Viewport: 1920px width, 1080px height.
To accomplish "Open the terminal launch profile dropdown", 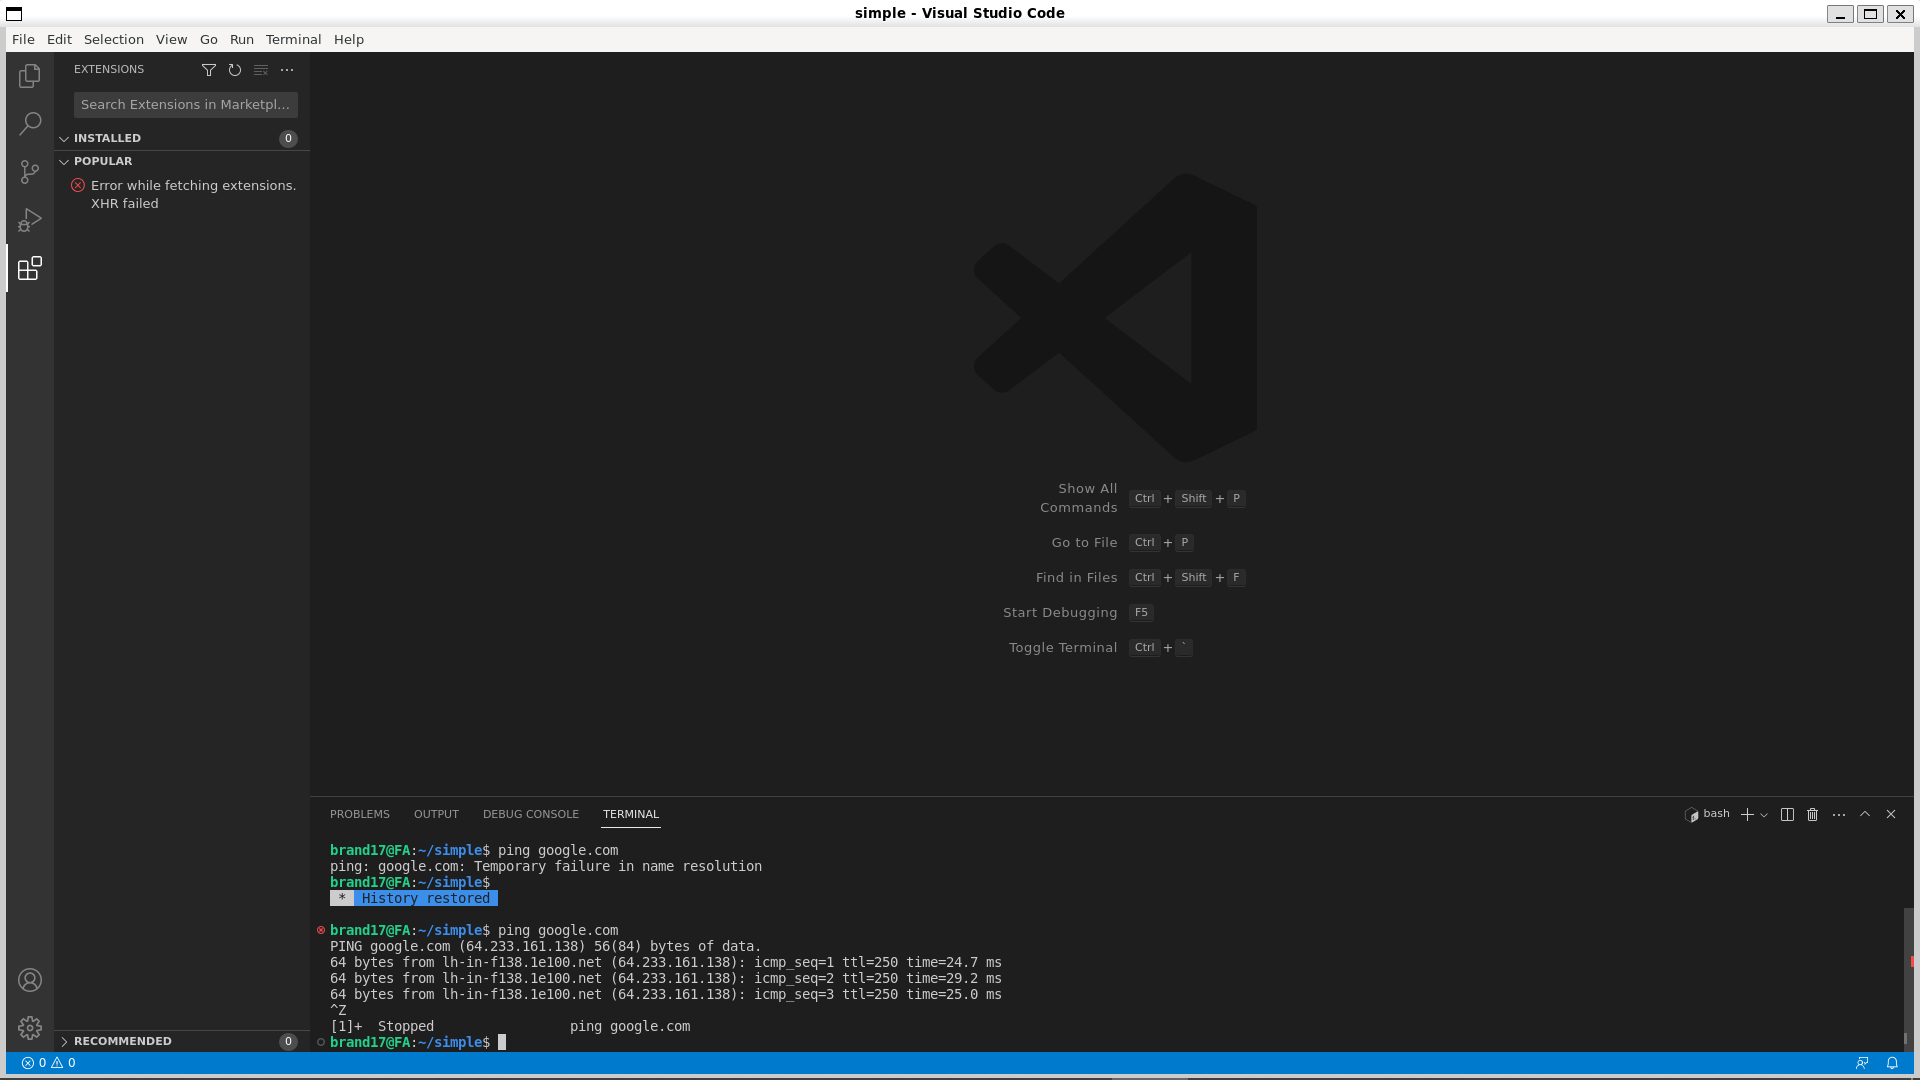I will (1763, 814).
